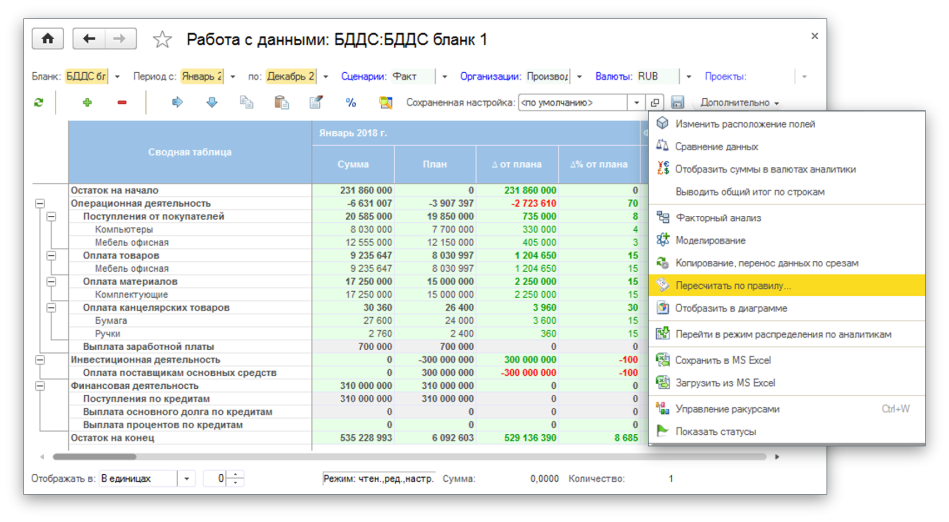Click the red minus remove icon
The height and width of the screenshot is (522, 949).
click(x=122, y=102)
